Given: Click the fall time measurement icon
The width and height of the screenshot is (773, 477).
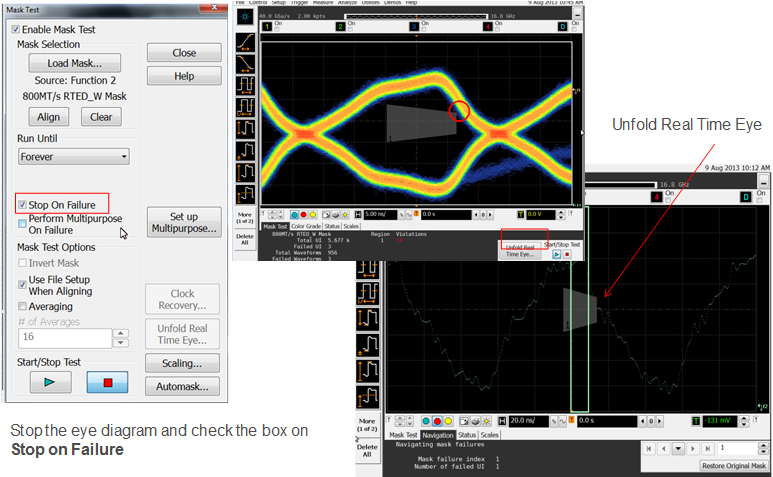Looking at the screenshot, I should click(245, 63).
